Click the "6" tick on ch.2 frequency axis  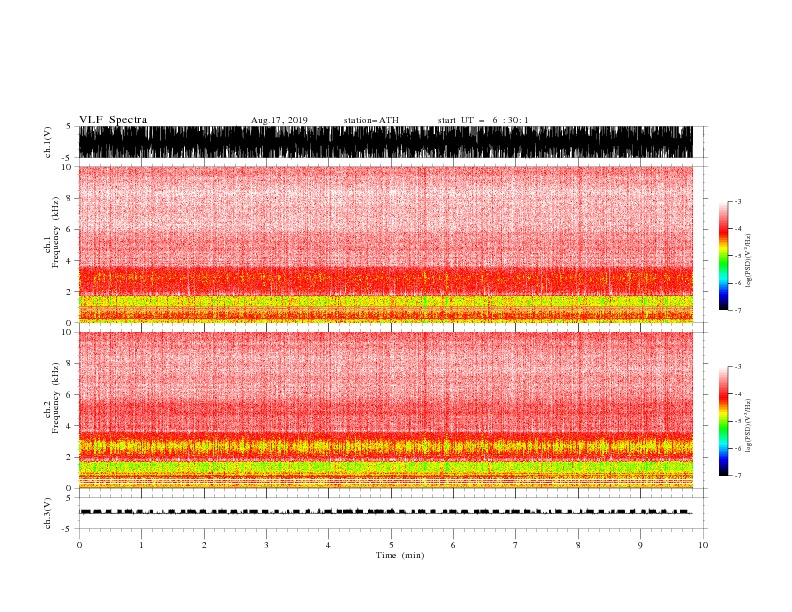pos(69,395)
